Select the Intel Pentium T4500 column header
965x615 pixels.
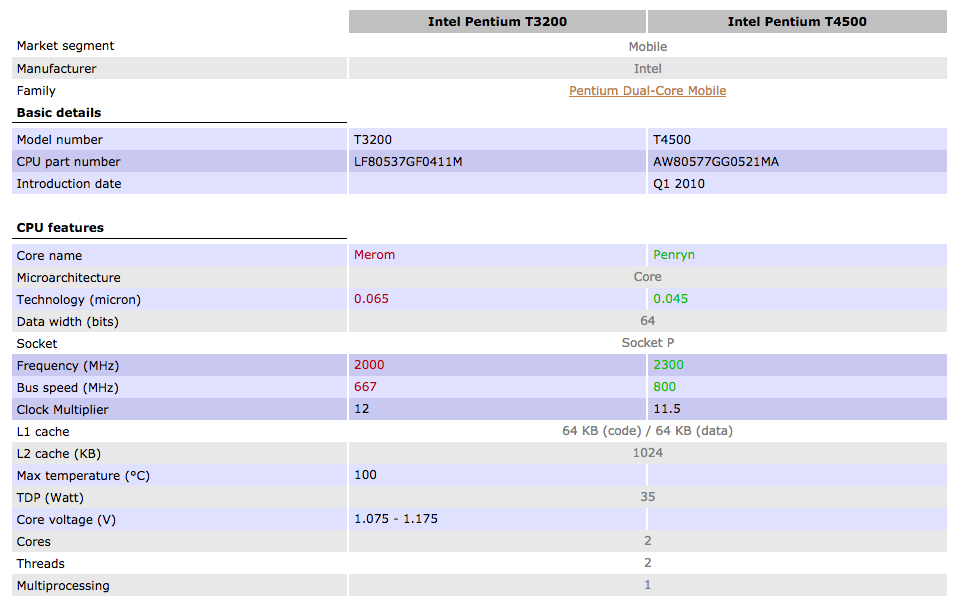[x=797, y=21]
